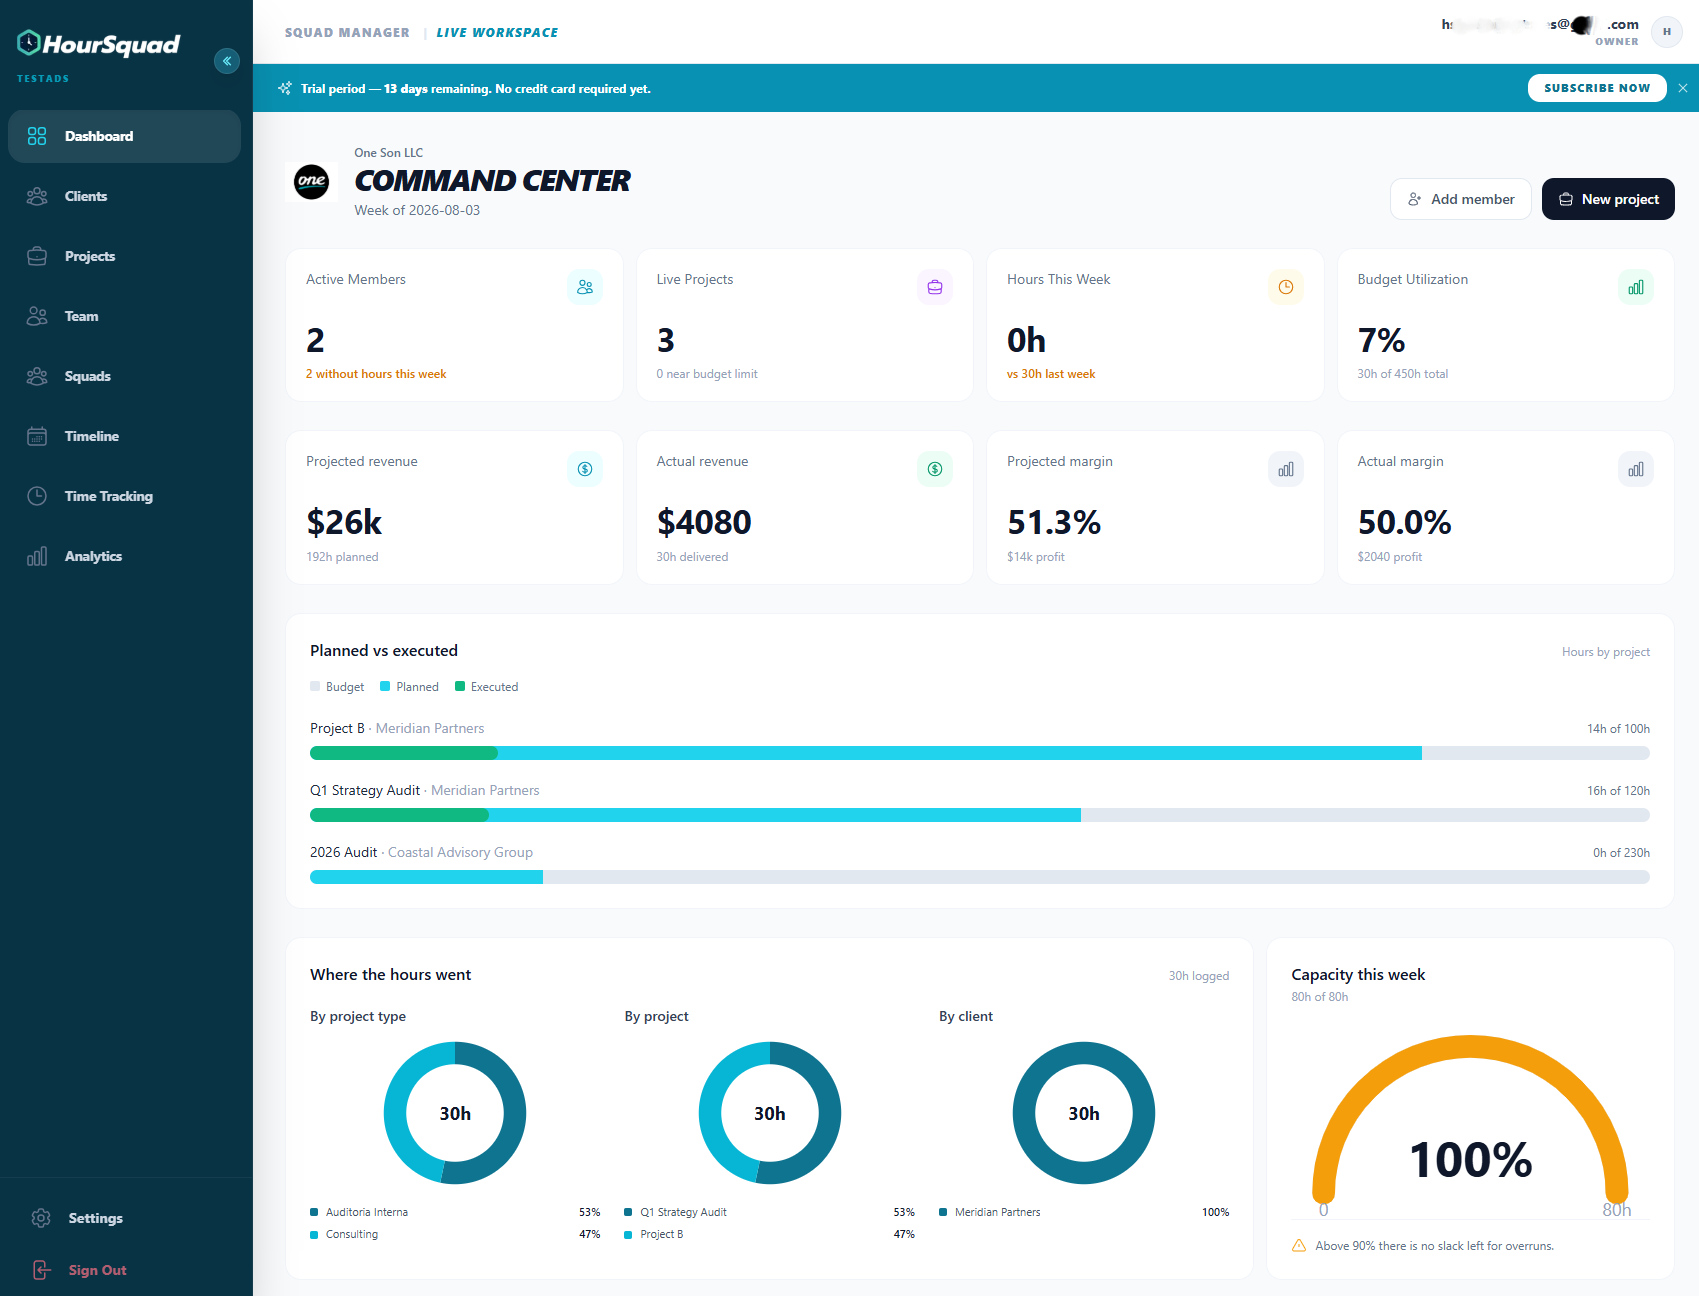Viewport: 1699px width, 1296px height.
Task: Click the Squad Manager breadcrumb
Action: click(x=347, y=33)
